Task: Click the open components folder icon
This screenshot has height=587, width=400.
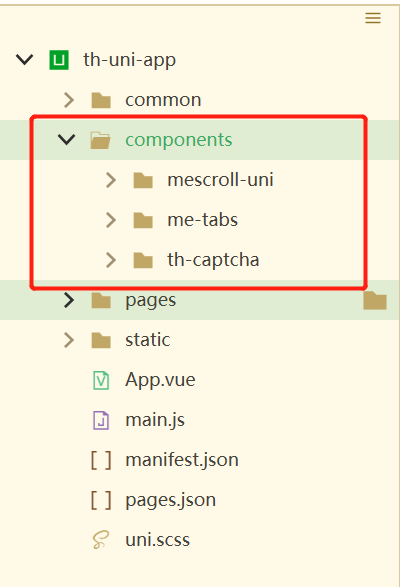Action: (x=100, y=140)
